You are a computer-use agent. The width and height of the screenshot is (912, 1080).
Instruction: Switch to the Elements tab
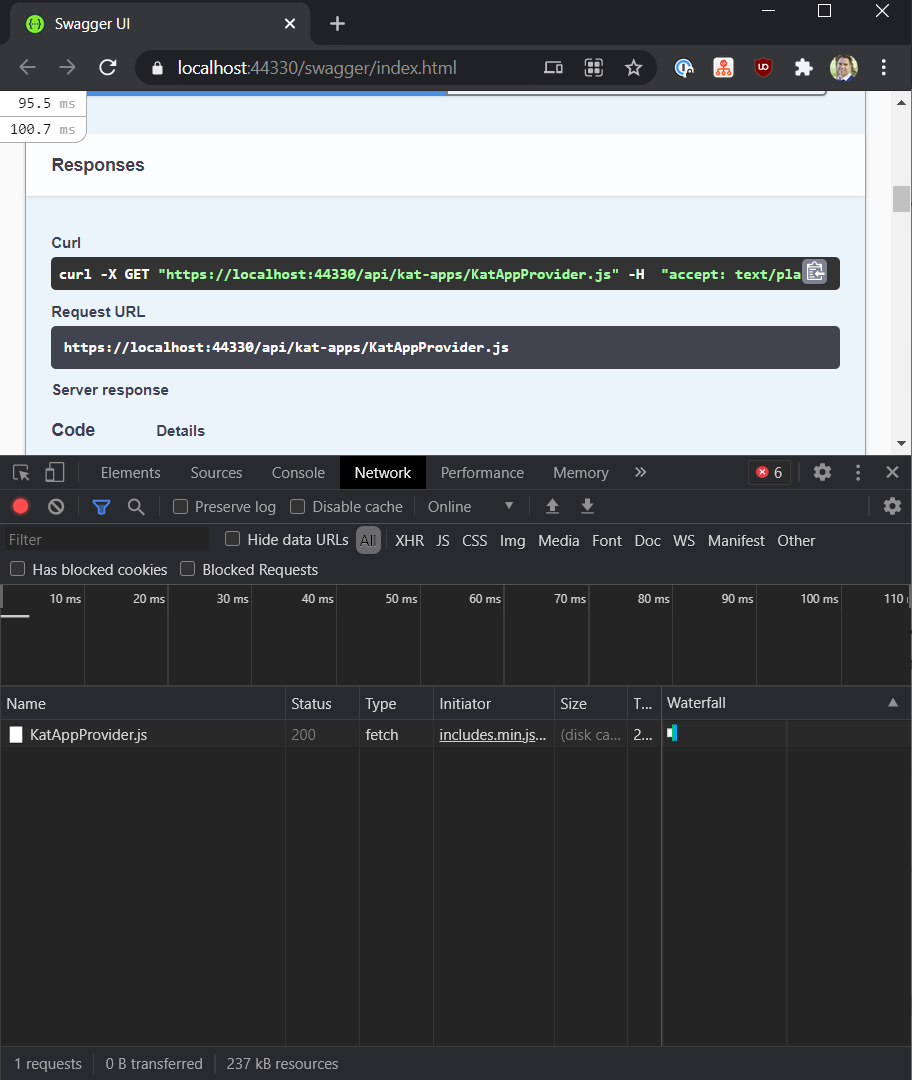coord(130,473)
